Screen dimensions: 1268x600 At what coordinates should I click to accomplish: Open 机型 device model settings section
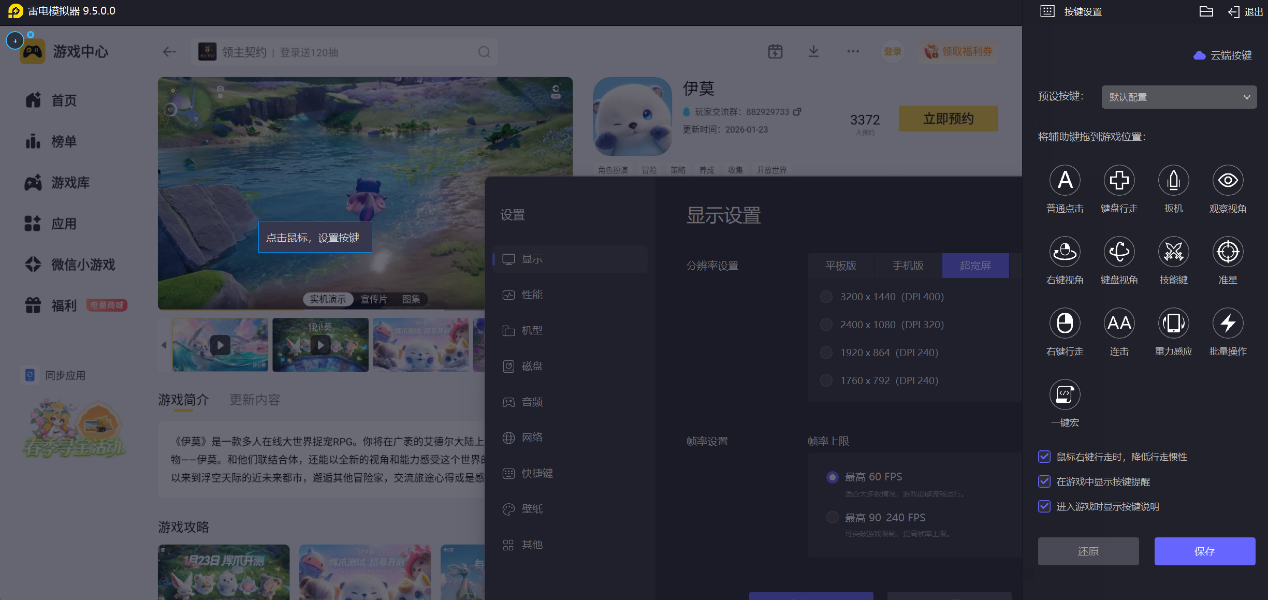(571, 330)
